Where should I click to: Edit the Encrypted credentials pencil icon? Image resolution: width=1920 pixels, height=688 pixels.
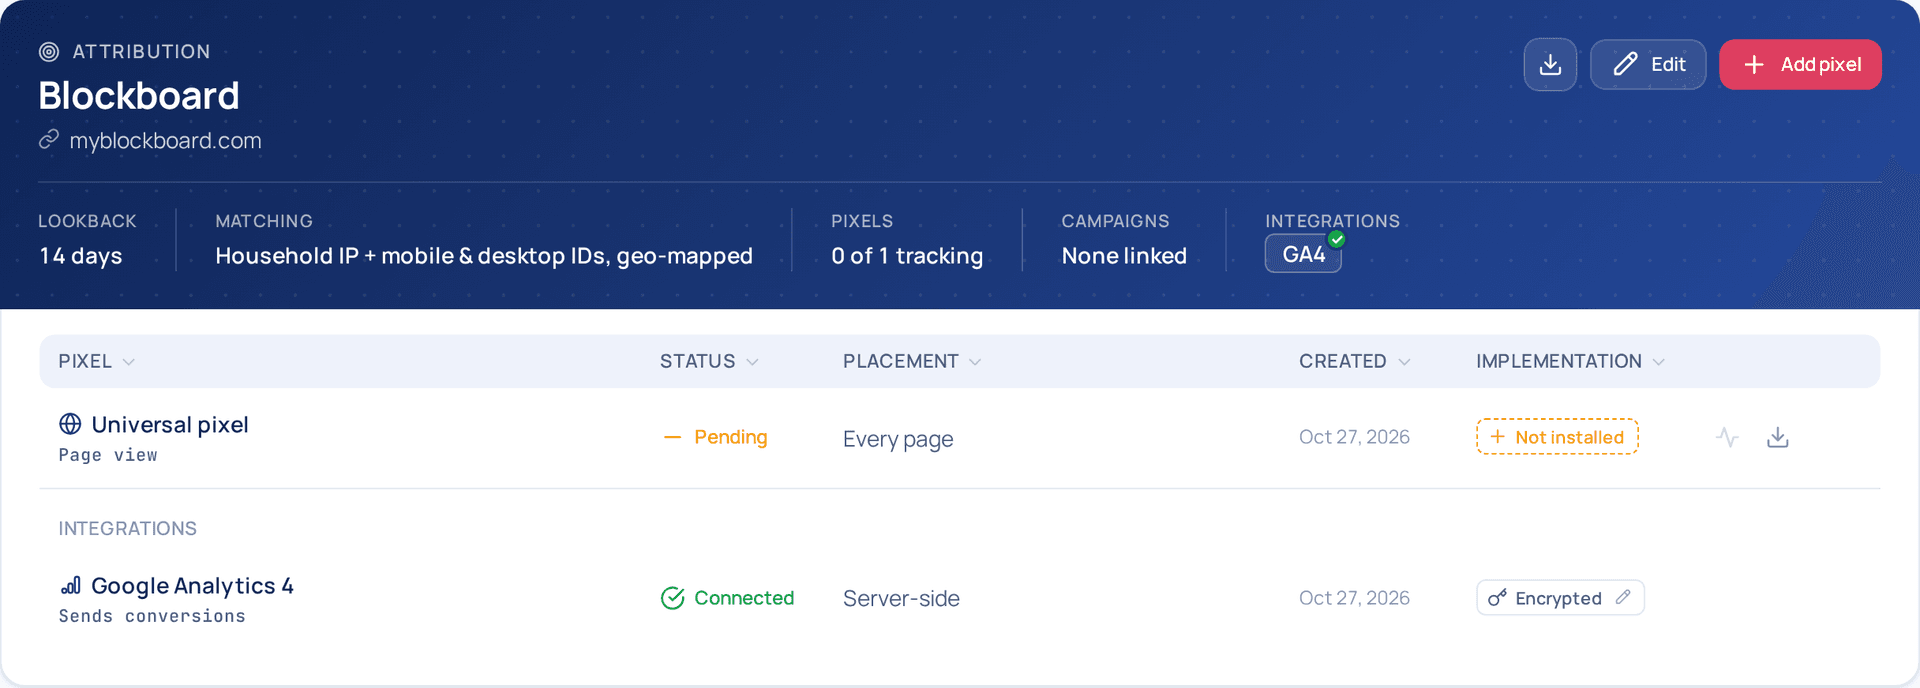1623,597
